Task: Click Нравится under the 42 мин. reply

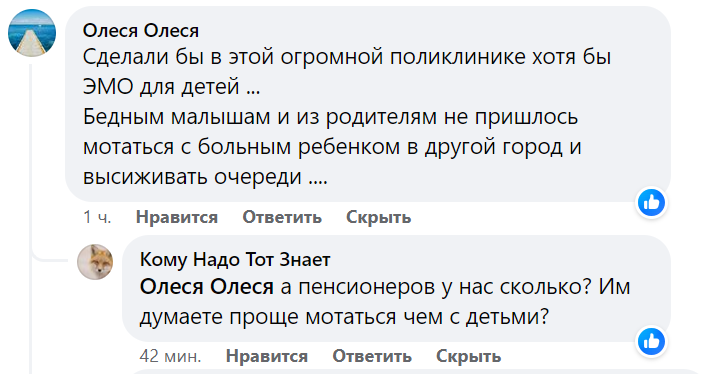Action: [x=267, y=356]
